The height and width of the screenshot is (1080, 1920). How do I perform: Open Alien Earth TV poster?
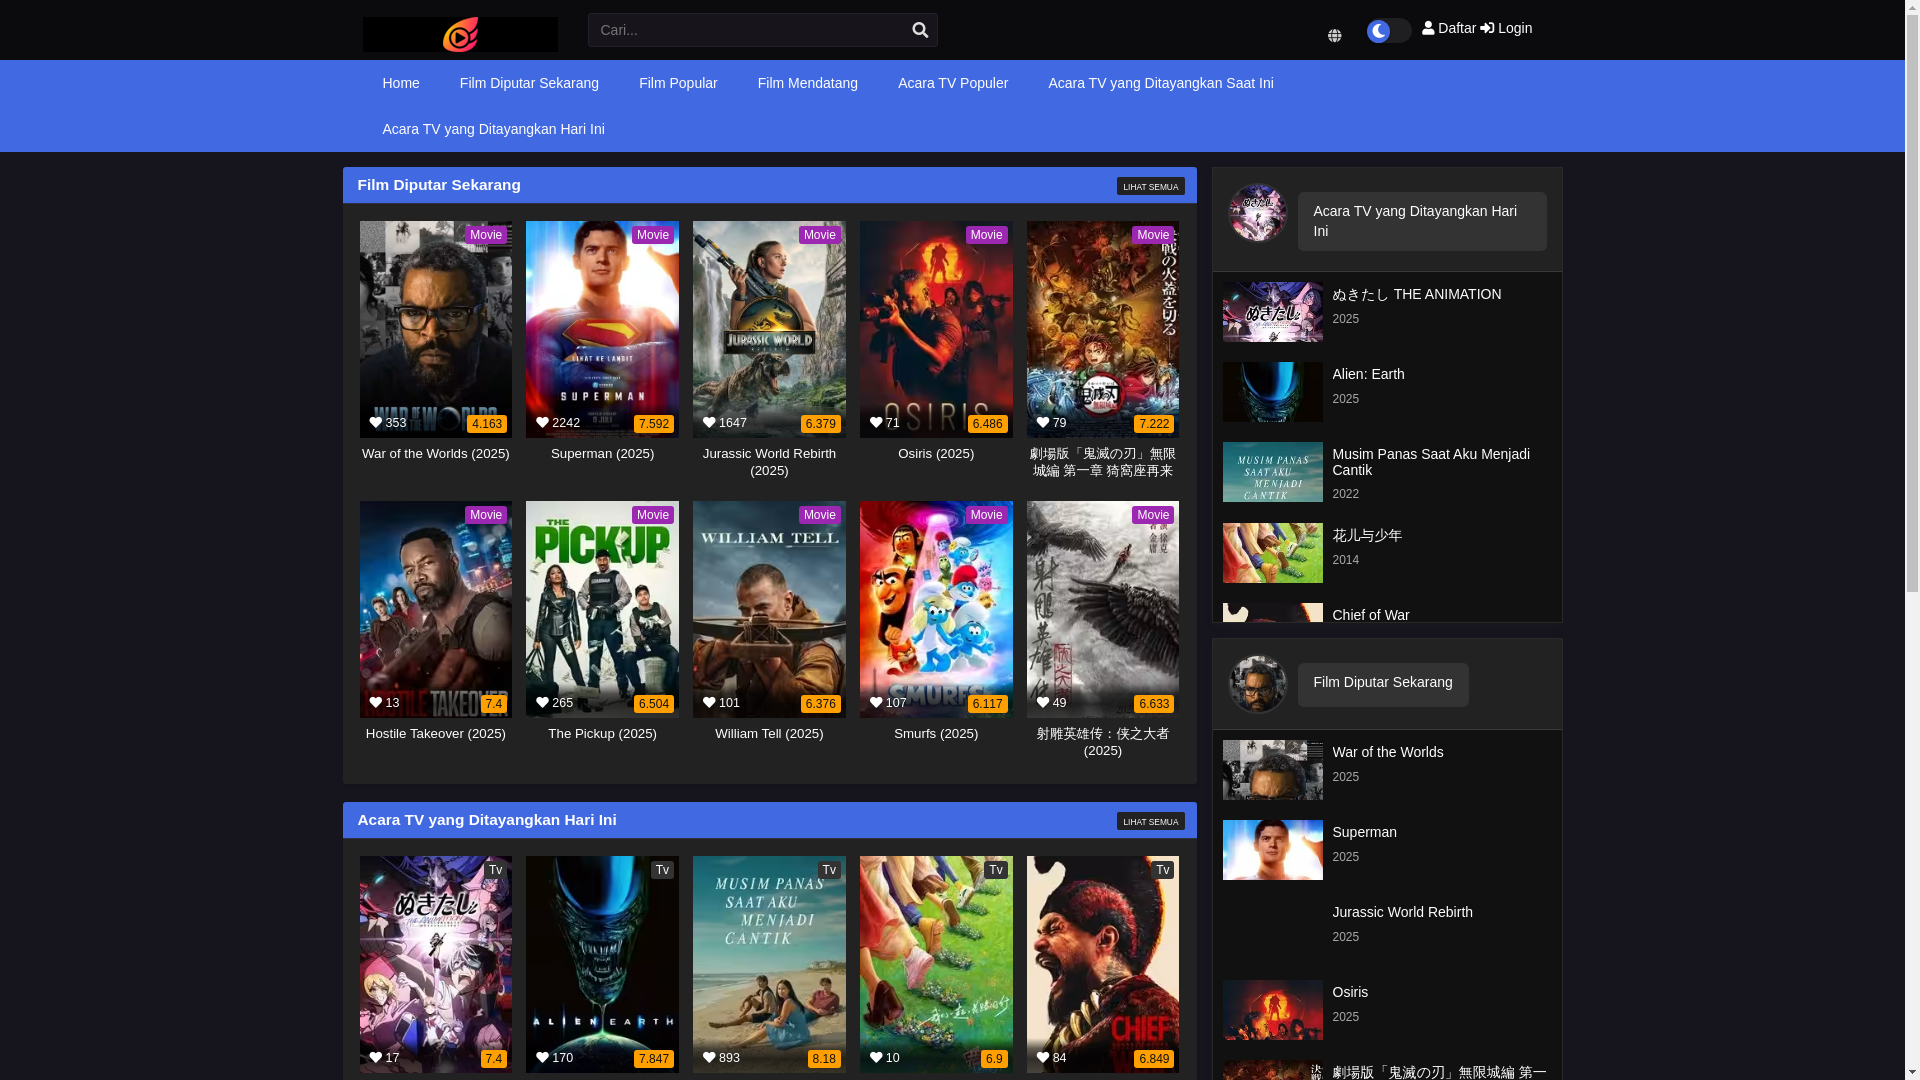tap(602, 964)
